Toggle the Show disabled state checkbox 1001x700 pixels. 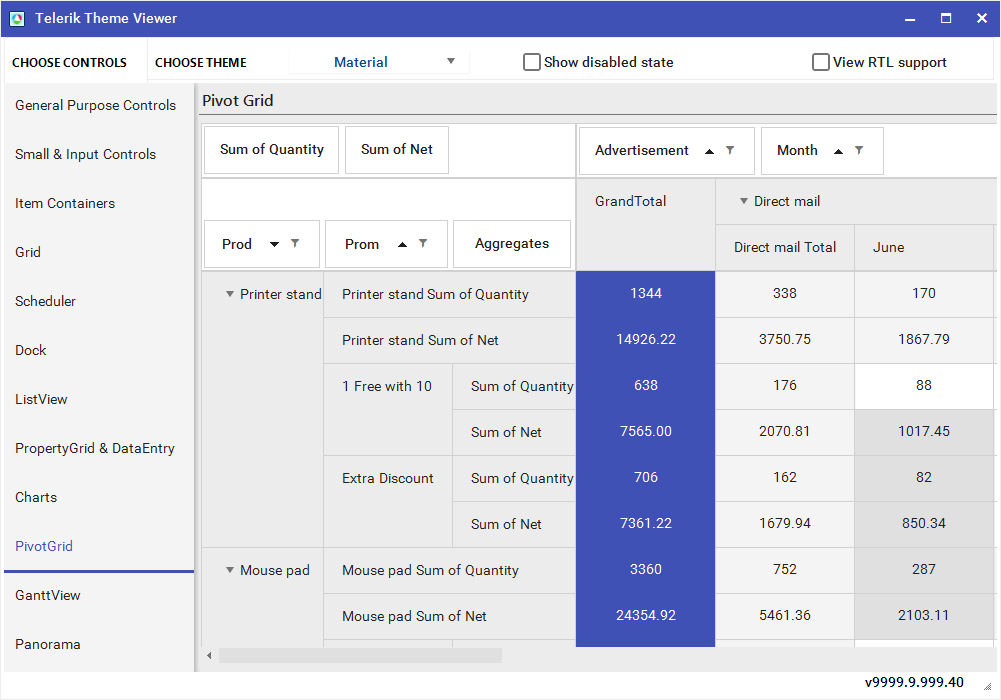pyautogui.click(x=531, y=62)
